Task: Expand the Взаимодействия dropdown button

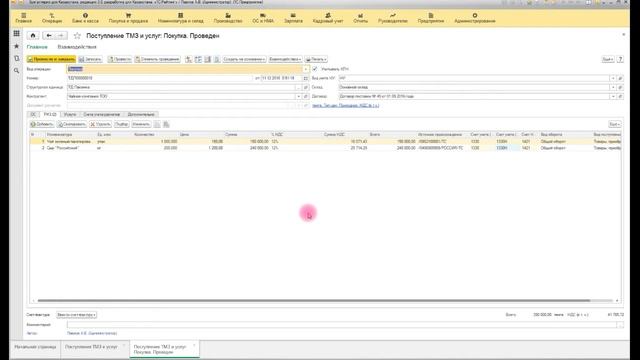Action: [285, 59]
